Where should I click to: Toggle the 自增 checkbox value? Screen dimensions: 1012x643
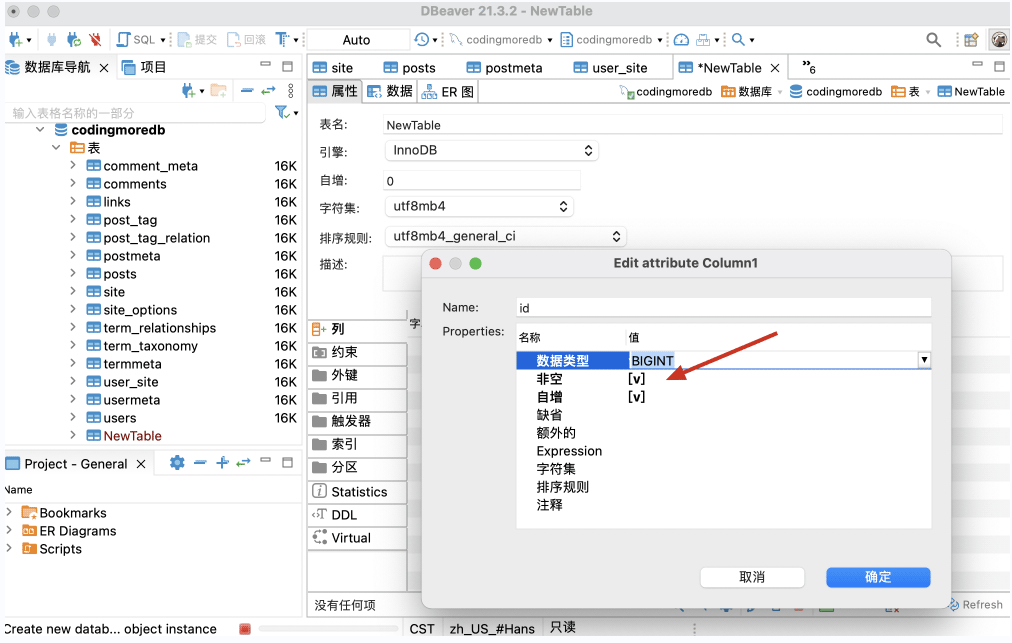636,397
